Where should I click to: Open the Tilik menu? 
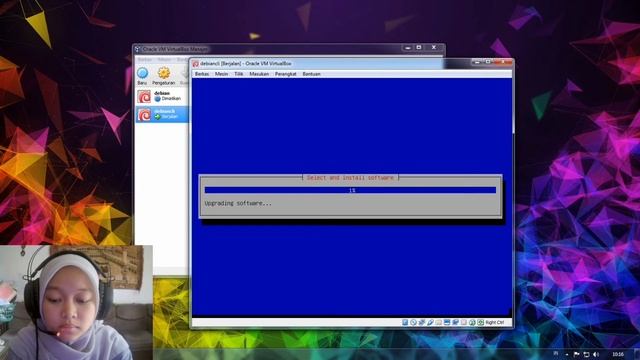(x=239, y=74)
